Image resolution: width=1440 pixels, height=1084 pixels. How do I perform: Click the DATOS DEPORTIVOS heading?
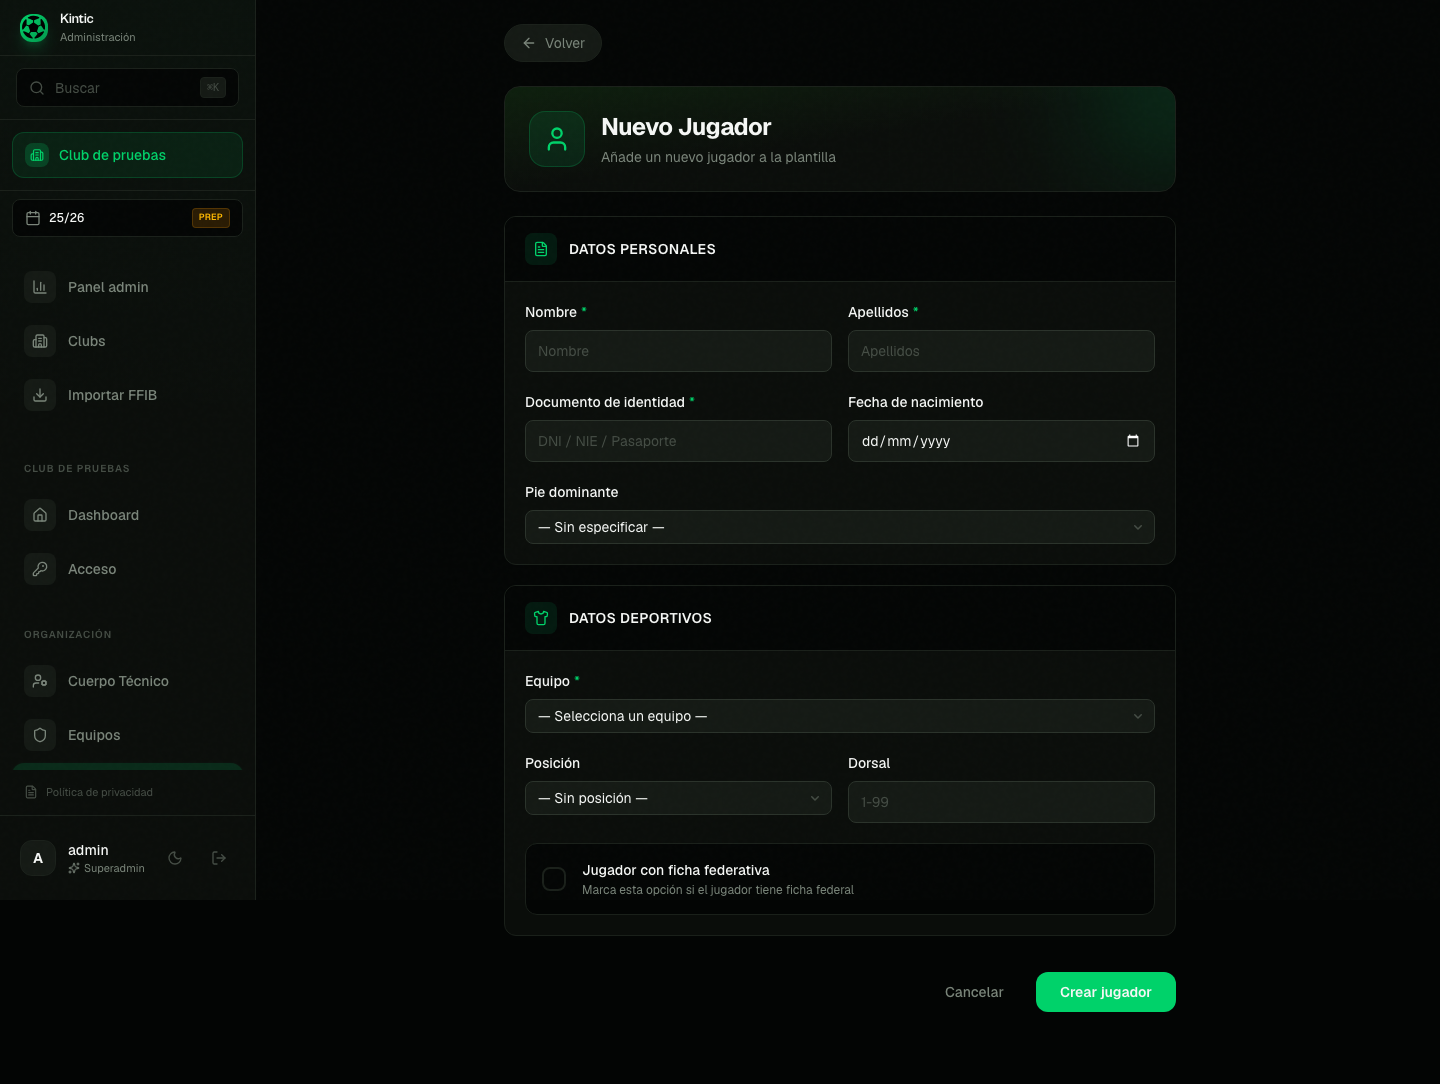click(x=640, y=618)
